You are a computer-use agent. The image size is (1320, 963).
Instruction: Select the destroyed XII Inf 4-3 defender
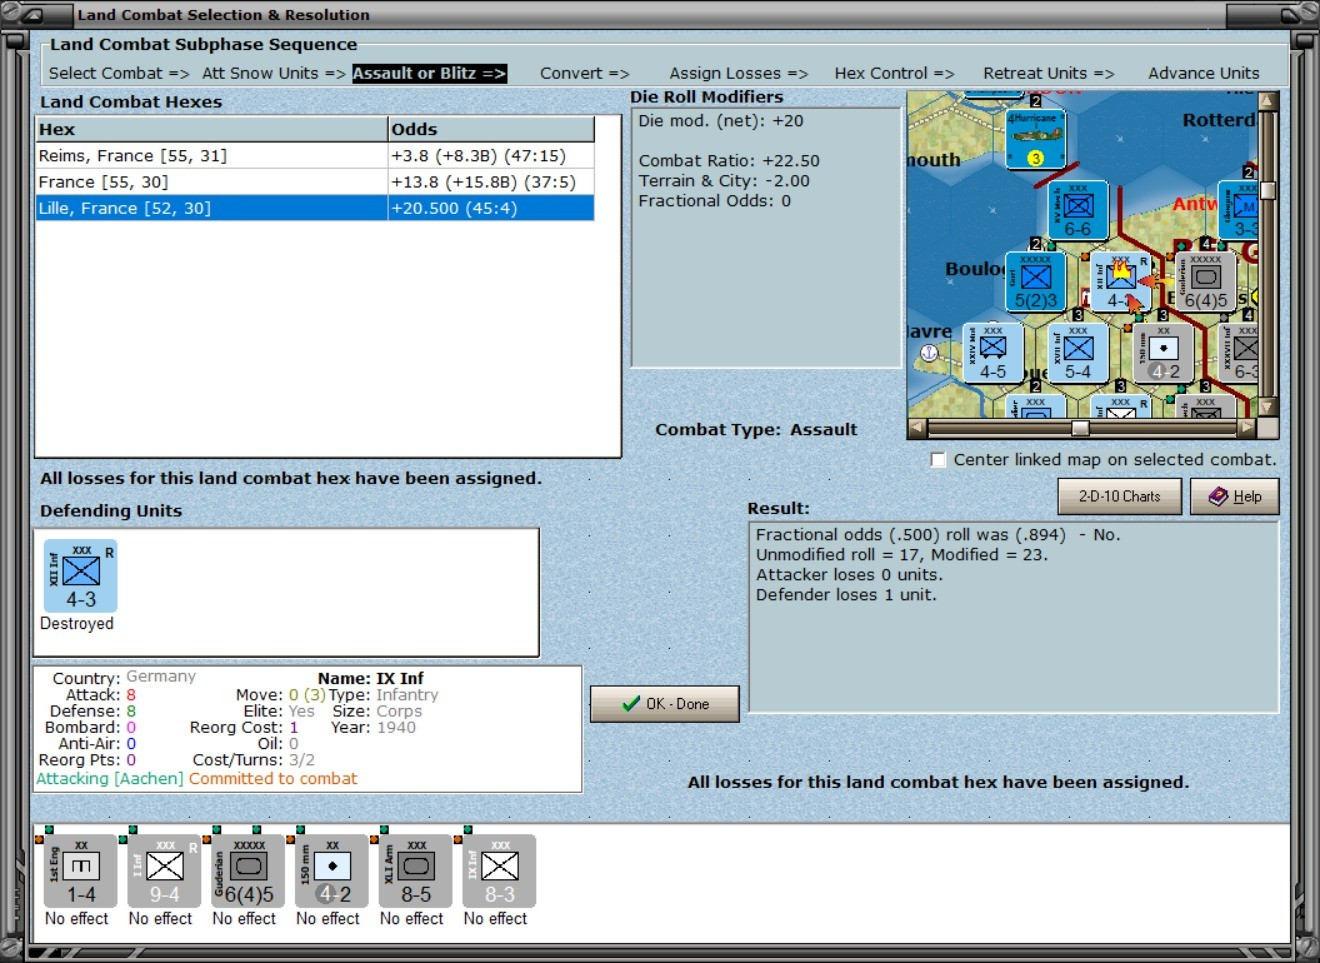point(81,576)
